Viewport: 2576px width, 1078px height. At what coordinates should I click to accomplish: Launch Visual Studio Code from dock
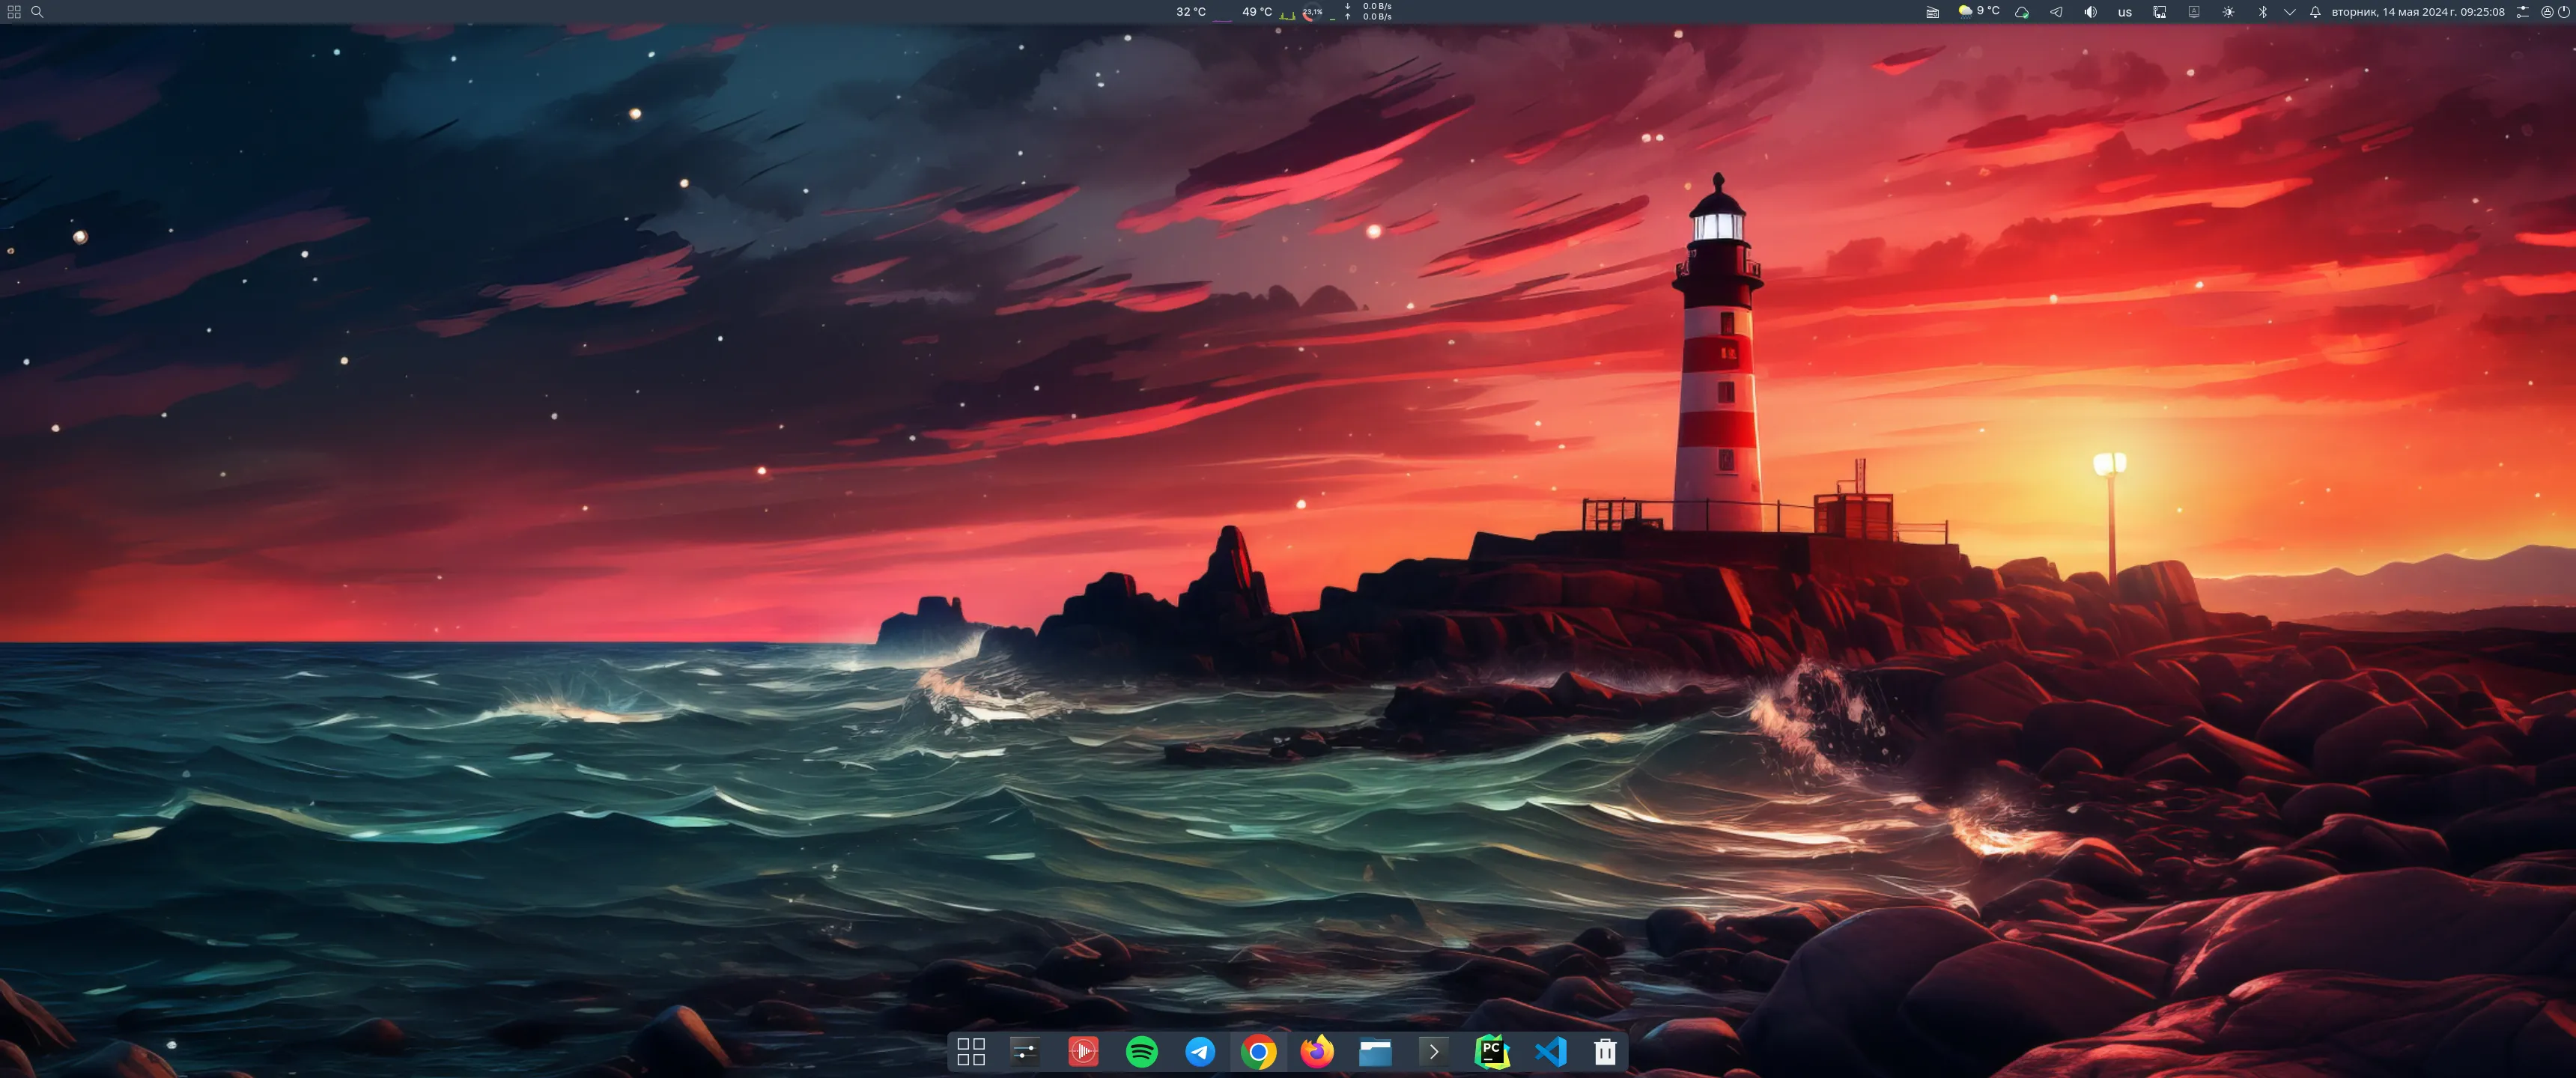tap(1550, 1051)
